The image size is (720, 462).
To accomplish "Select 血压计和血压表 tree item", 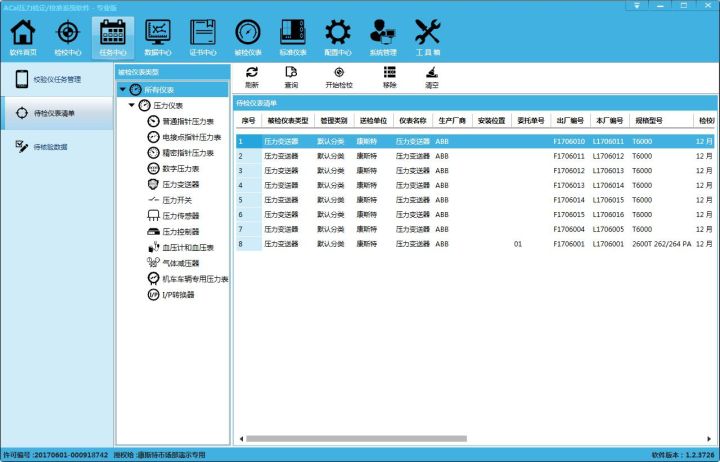I will (x=188, y=247).
